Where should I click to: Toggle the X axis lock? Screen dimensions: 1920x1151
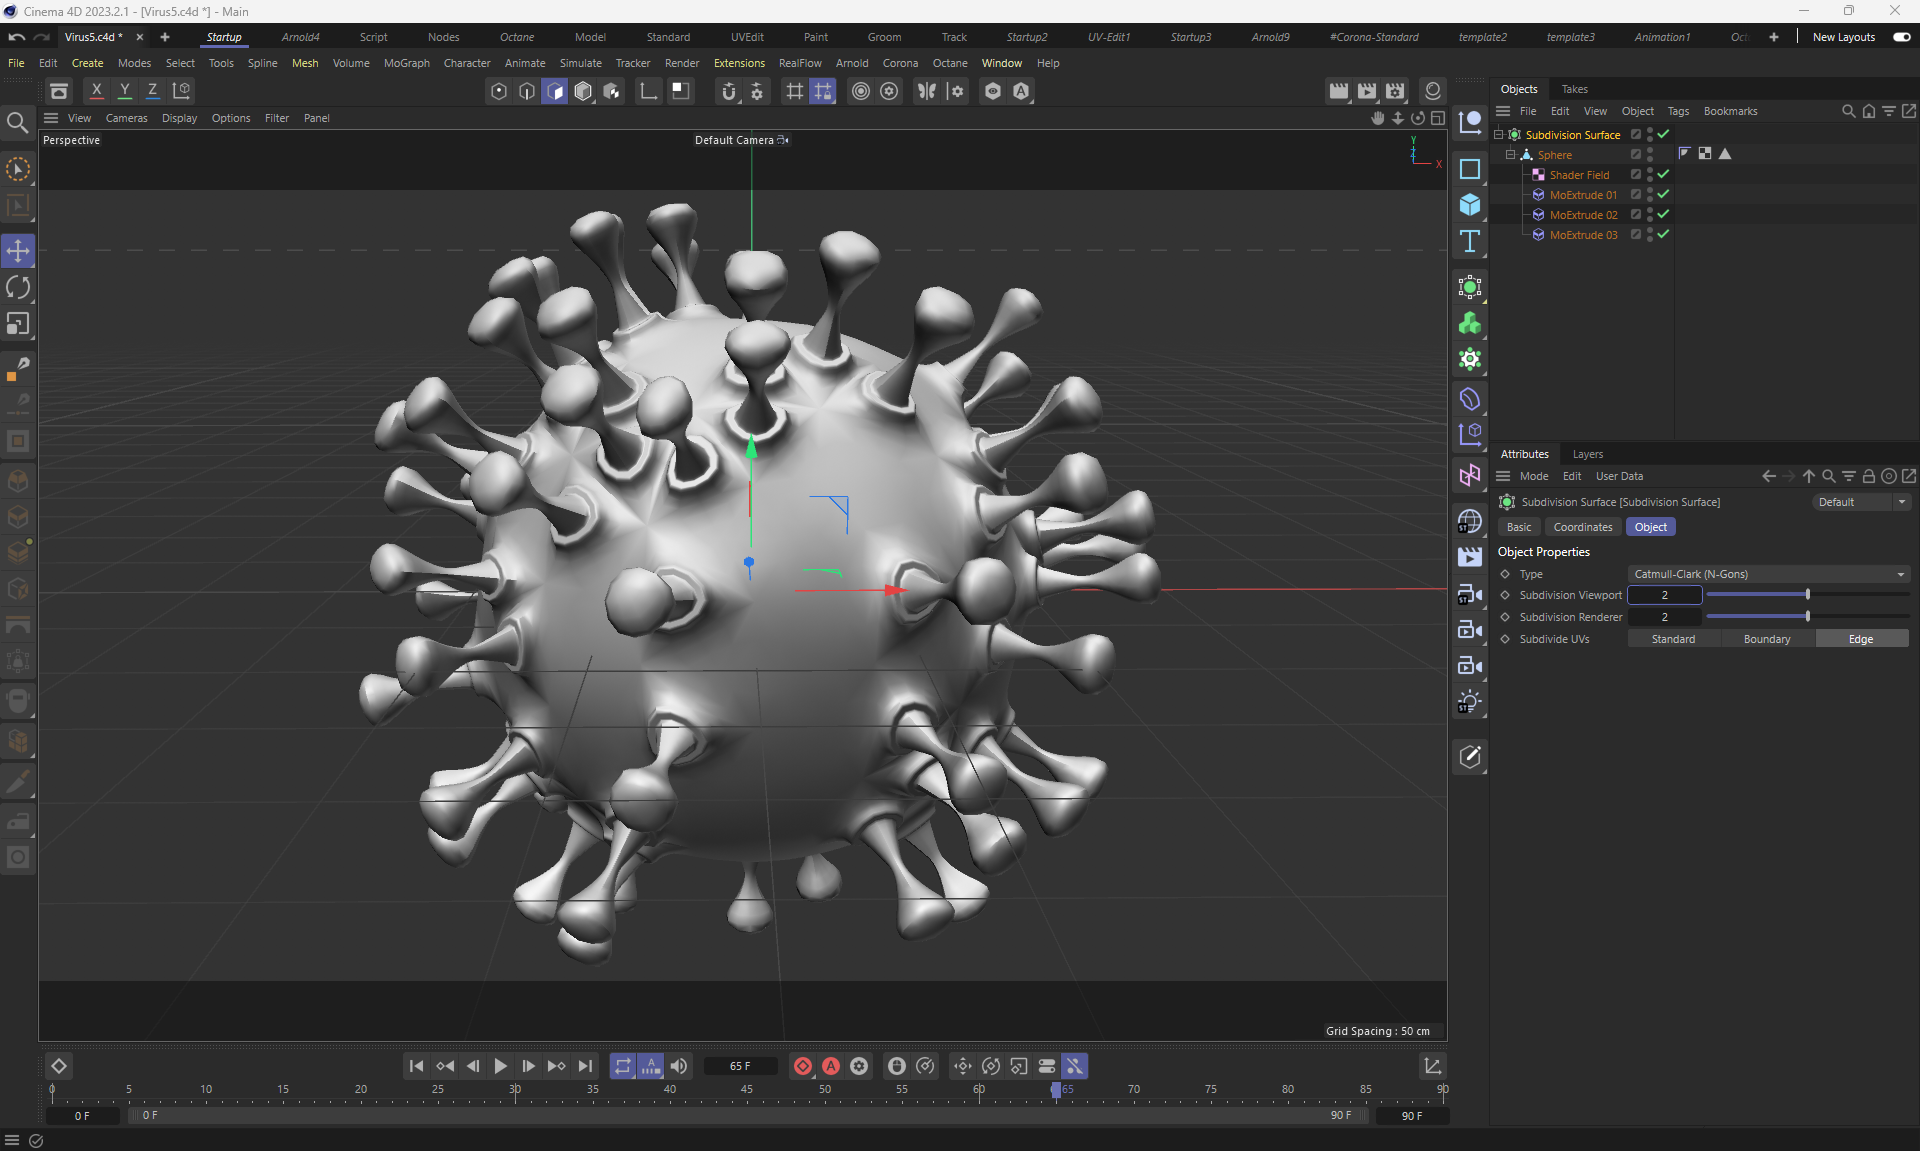pos(97,91)
